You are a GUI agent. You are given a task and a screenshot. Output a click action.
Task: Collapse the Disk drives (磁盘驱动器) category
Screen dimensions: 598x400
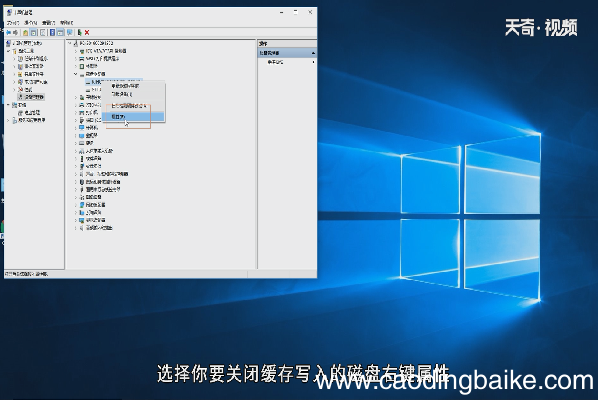click(x=76, y=74)
